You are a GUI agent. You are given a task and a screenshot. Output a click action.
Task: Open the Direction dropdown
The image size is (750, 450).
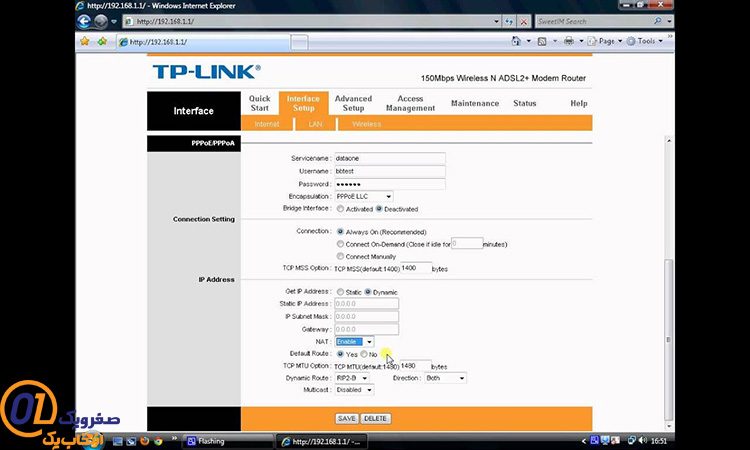tap(445, 378)
